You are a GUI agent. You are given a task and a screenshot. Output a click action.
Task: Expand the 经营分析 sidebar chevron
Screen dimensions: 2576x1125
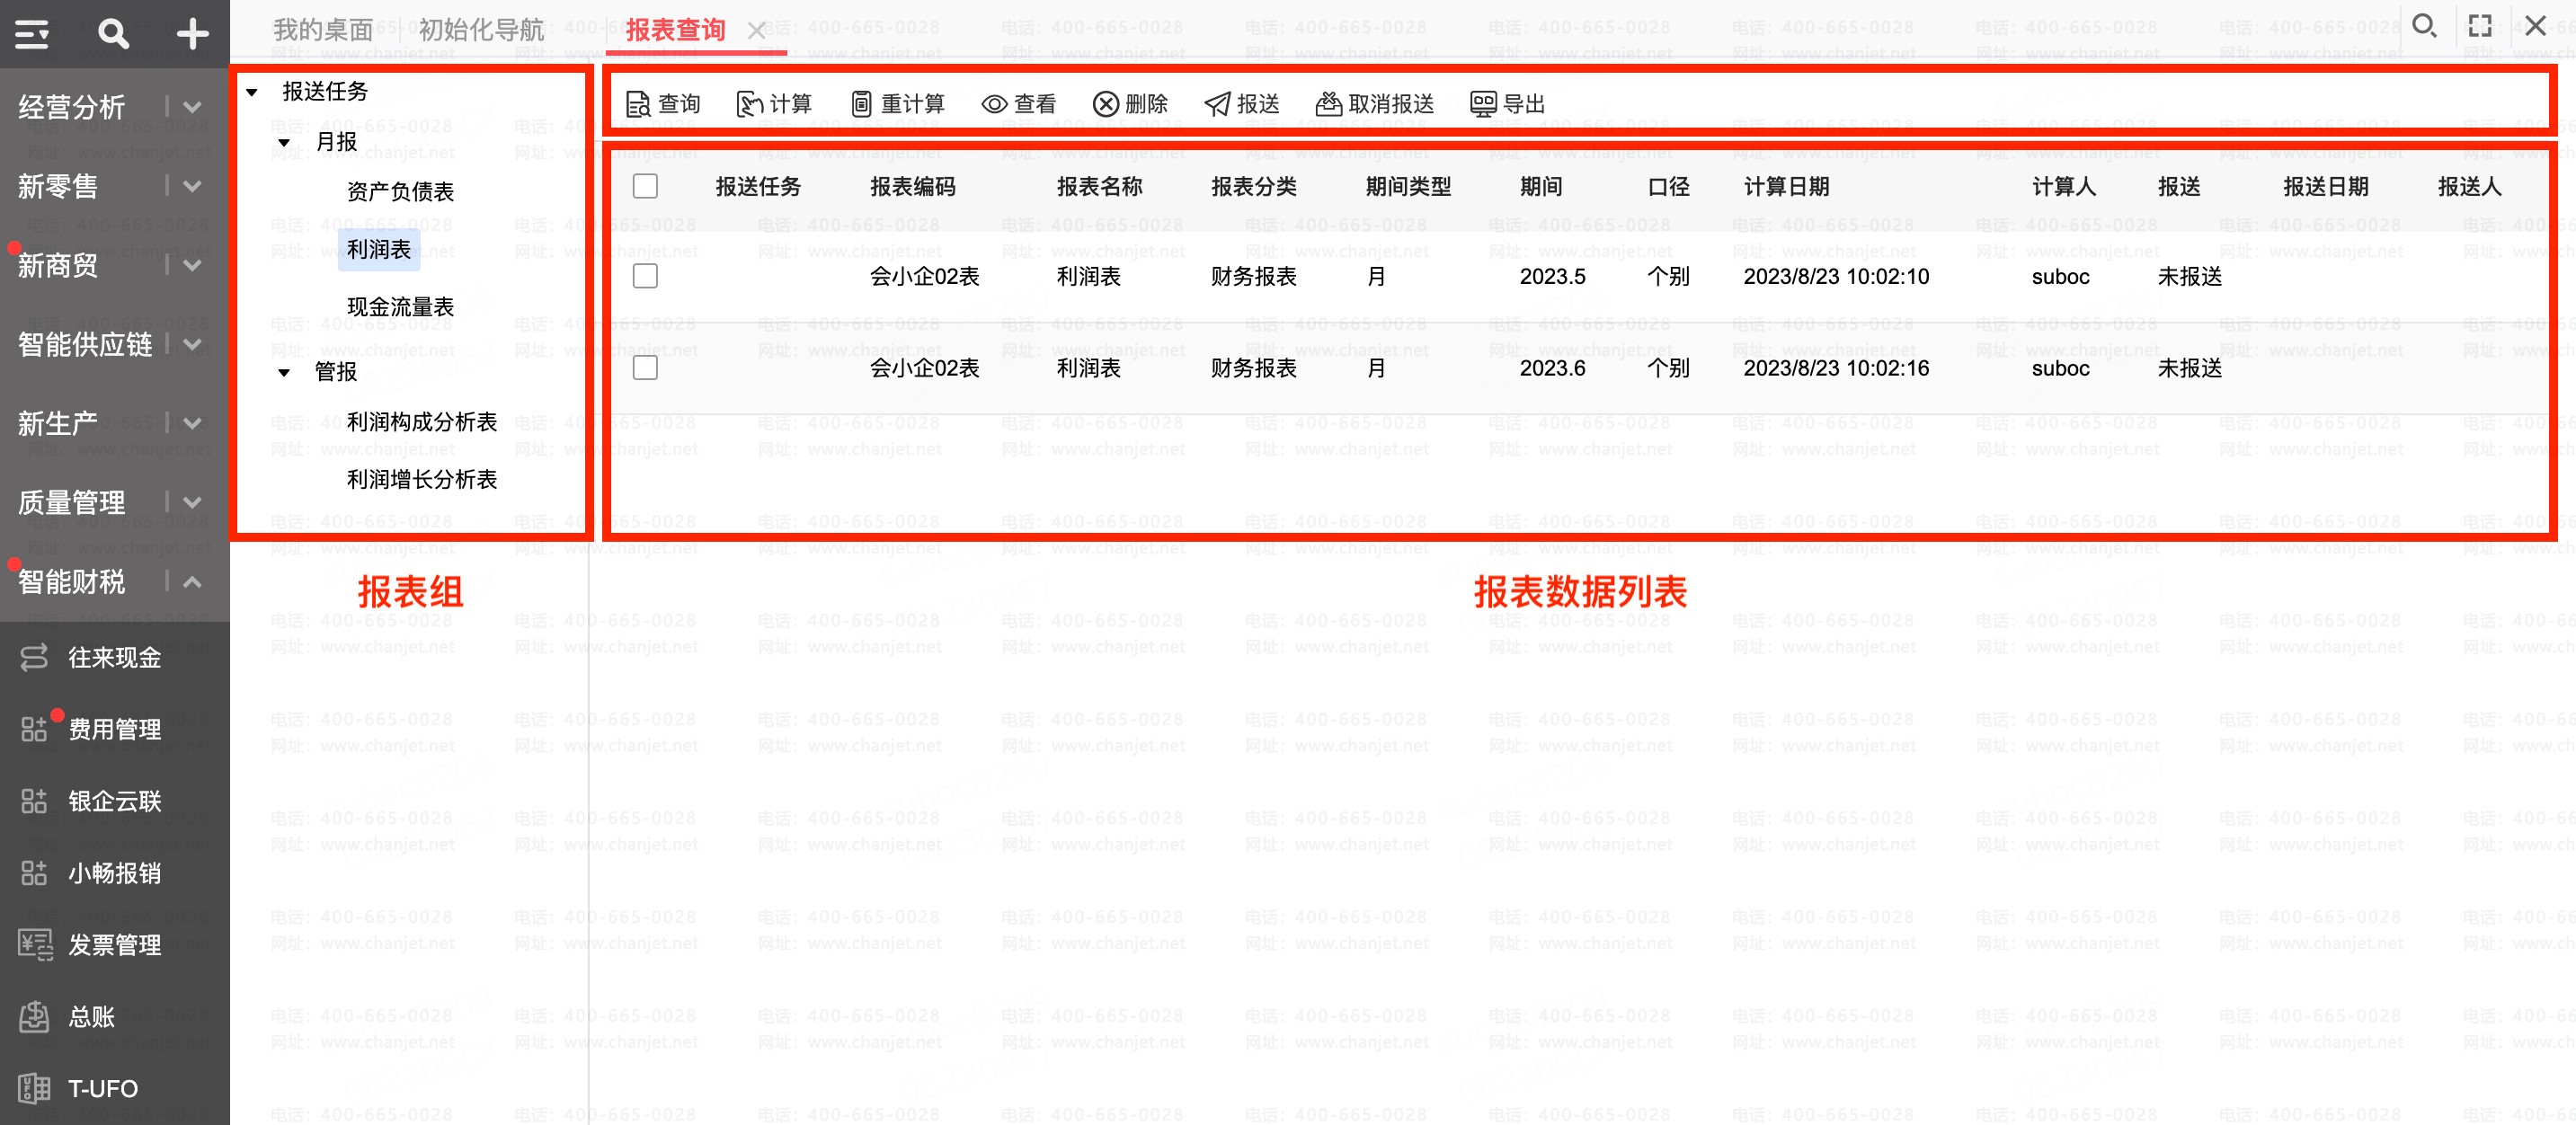(x=193, y=106)
